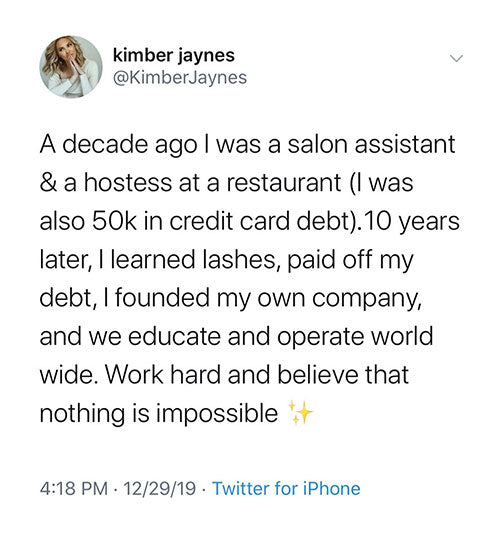The height and width of the screenshot is (542, 496).
Task: Select the sparkles emoji in tweet
Action: (300, 412)
